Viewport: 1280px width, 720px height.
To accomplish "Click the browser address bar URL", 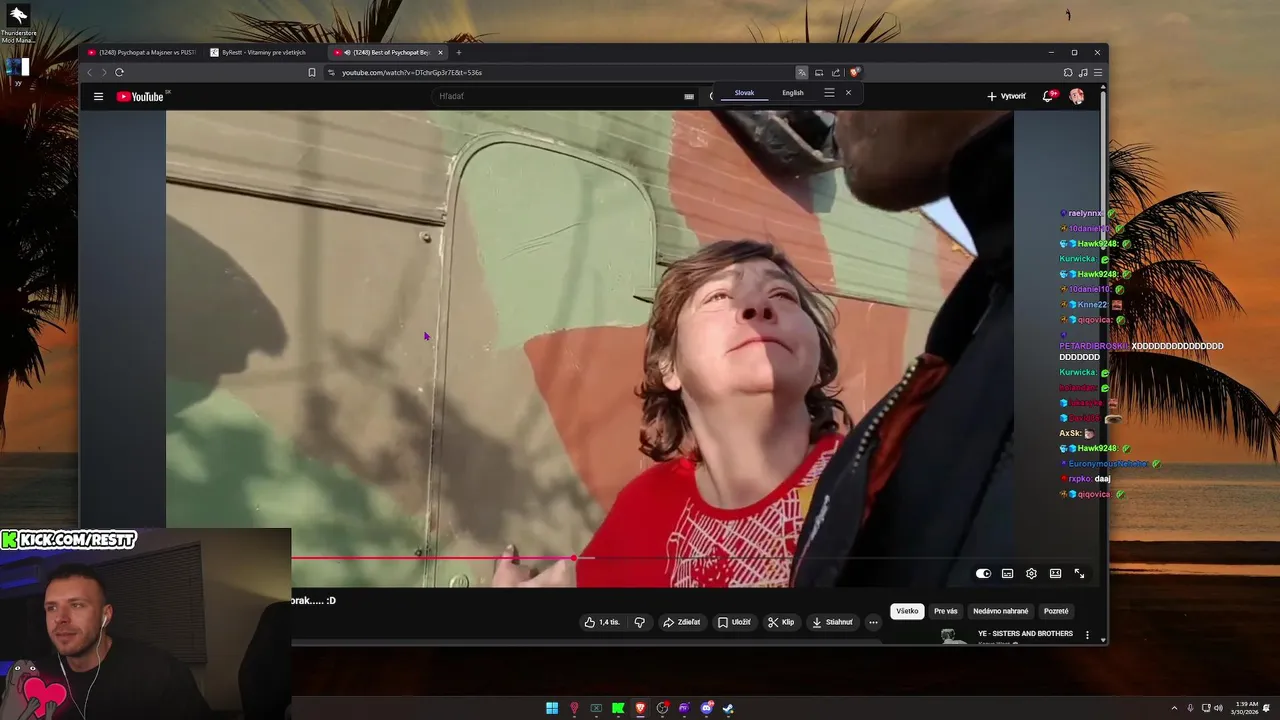I will click(412, 72).
